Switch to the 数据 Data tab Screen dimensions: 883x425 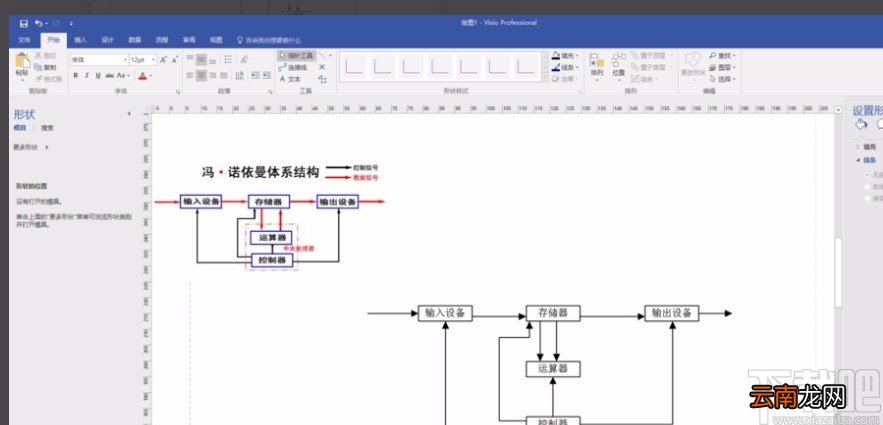(135, 40)
